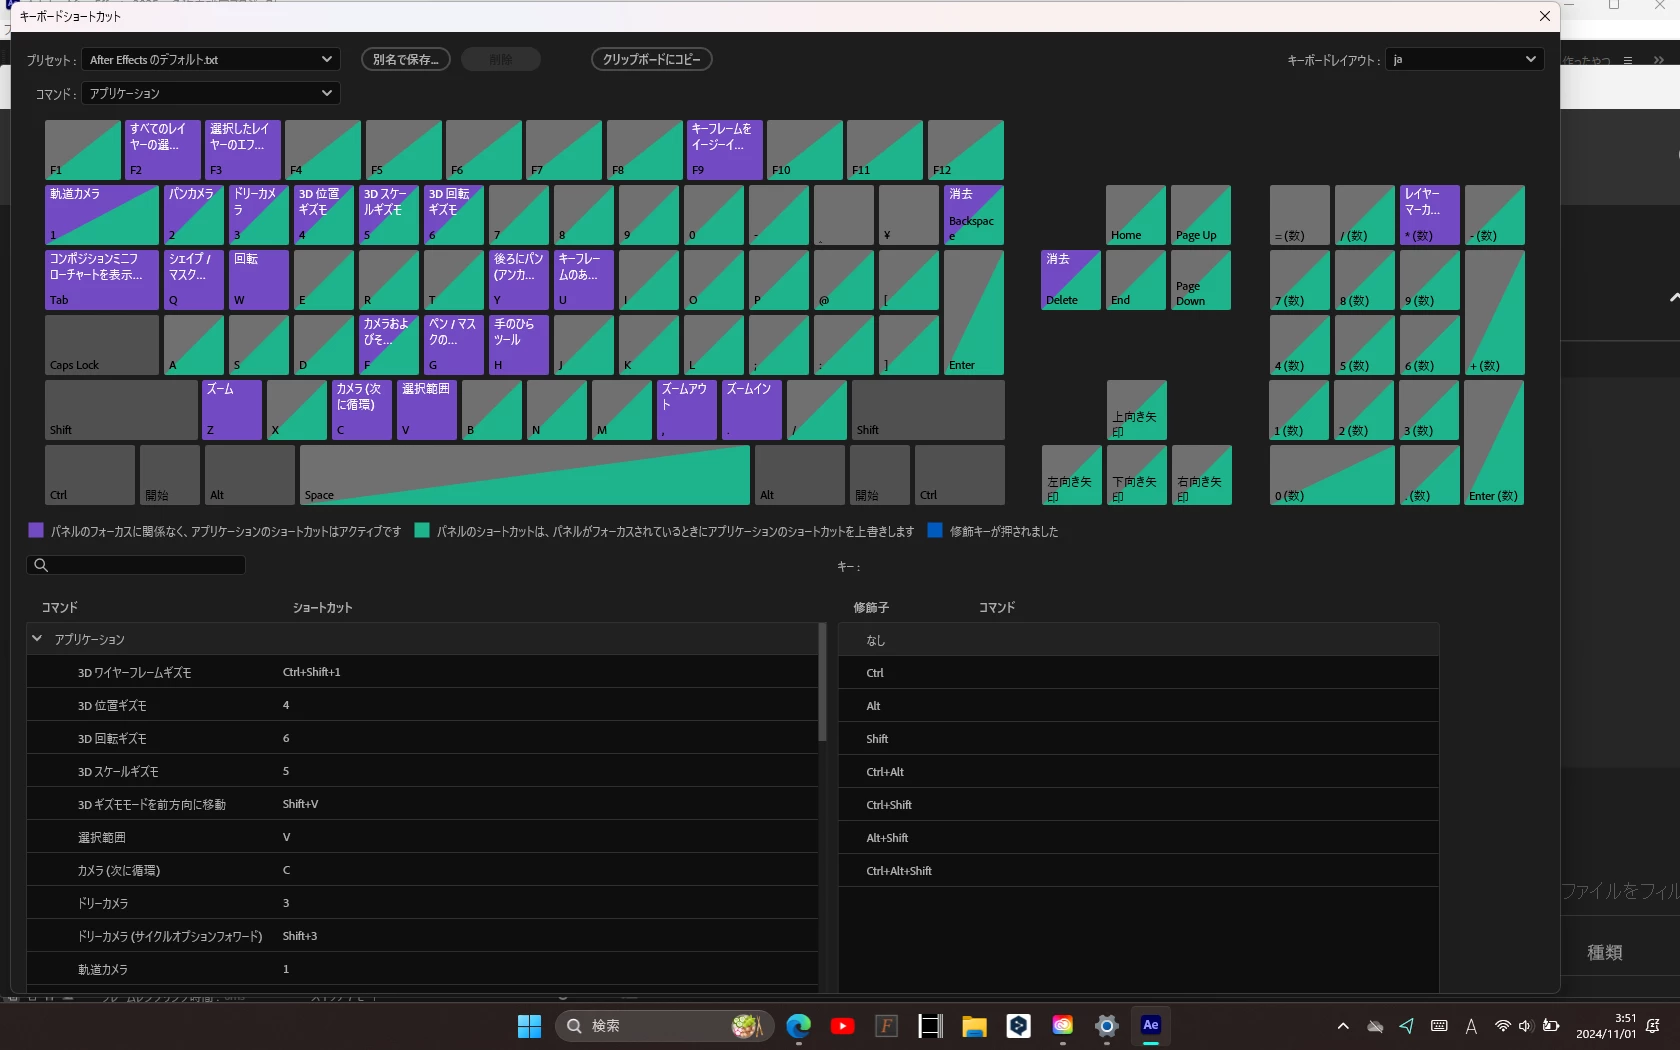Click the クリップボードにコピー button
Viewport: 1680px width, 1050px height.
(x=652, y=60)
